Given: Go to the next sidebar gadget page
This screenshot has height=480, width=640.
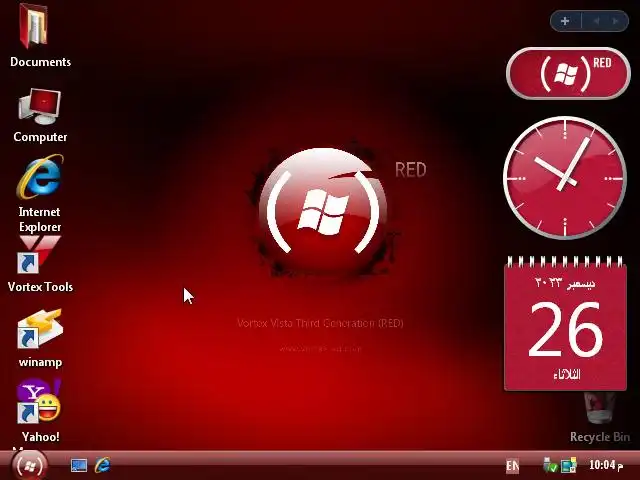Looking at the screenshot, I should point(615,21).
